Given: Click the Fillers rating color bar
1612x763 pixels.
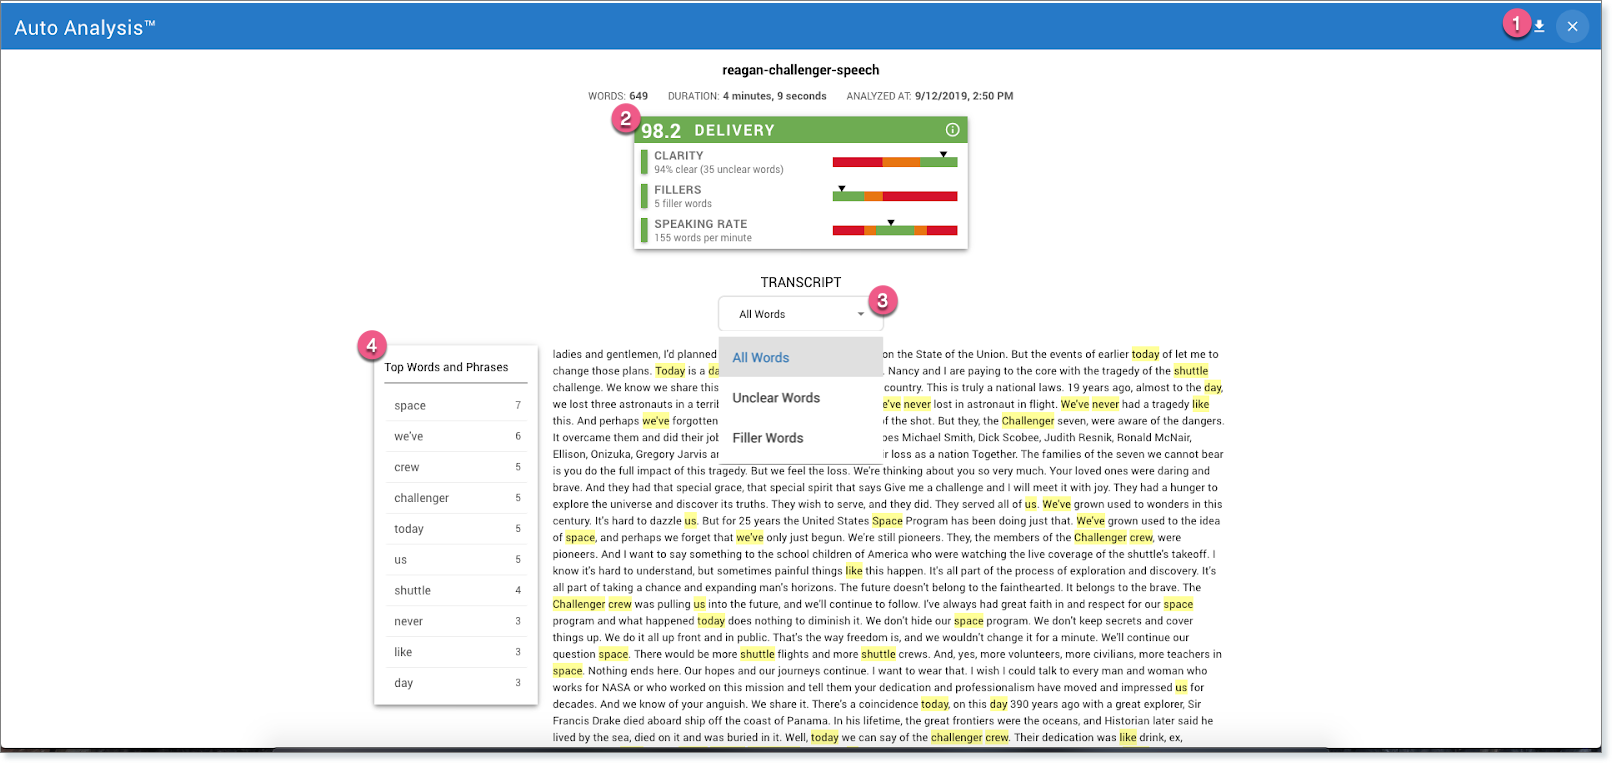Looking at the screenshot, I should pos(894,196).
